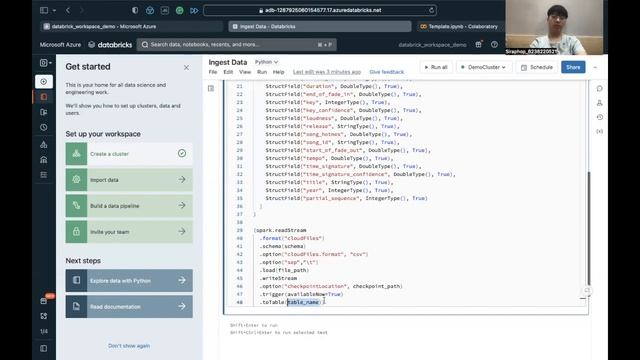This screenshot has width=640, height=360.
Task: Click the databricks logo
Action: click(x=110, y=44)
